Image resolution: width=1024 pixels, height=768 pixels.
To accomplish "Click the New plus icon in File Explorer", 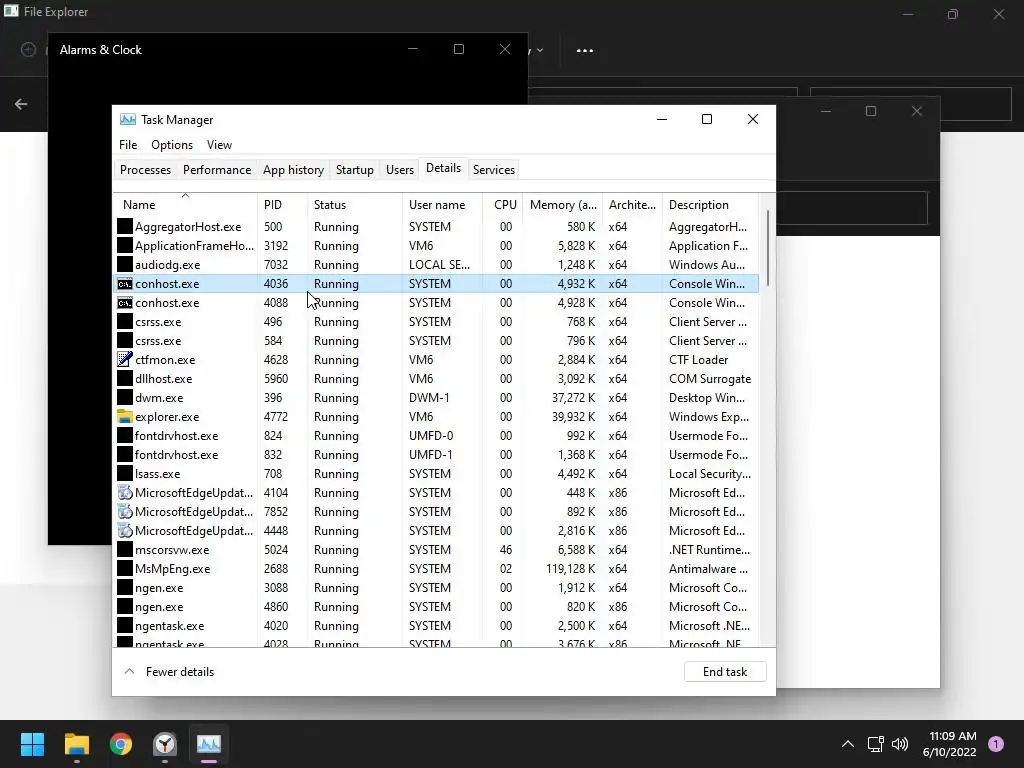I will 28,50.
